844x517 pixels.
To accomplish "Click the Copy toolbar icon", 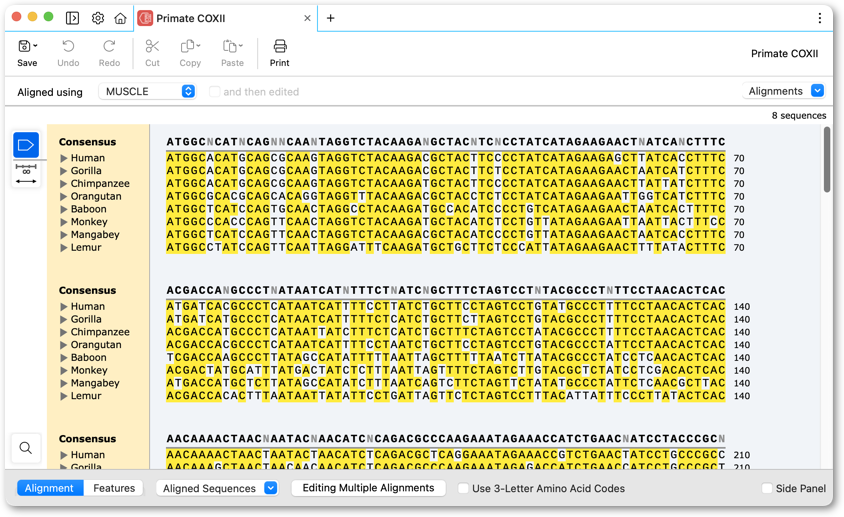I will click(x=187, y=46).
